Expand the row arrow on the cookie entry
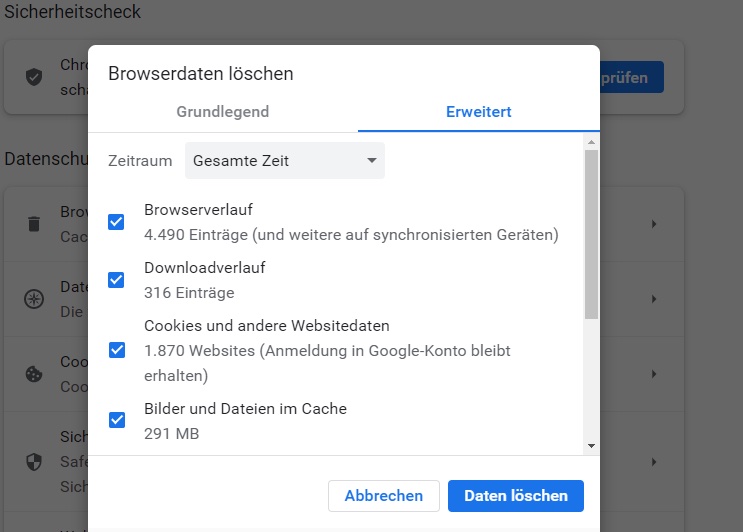The width and height of the screenshot is (743, 532). (654, 374)
